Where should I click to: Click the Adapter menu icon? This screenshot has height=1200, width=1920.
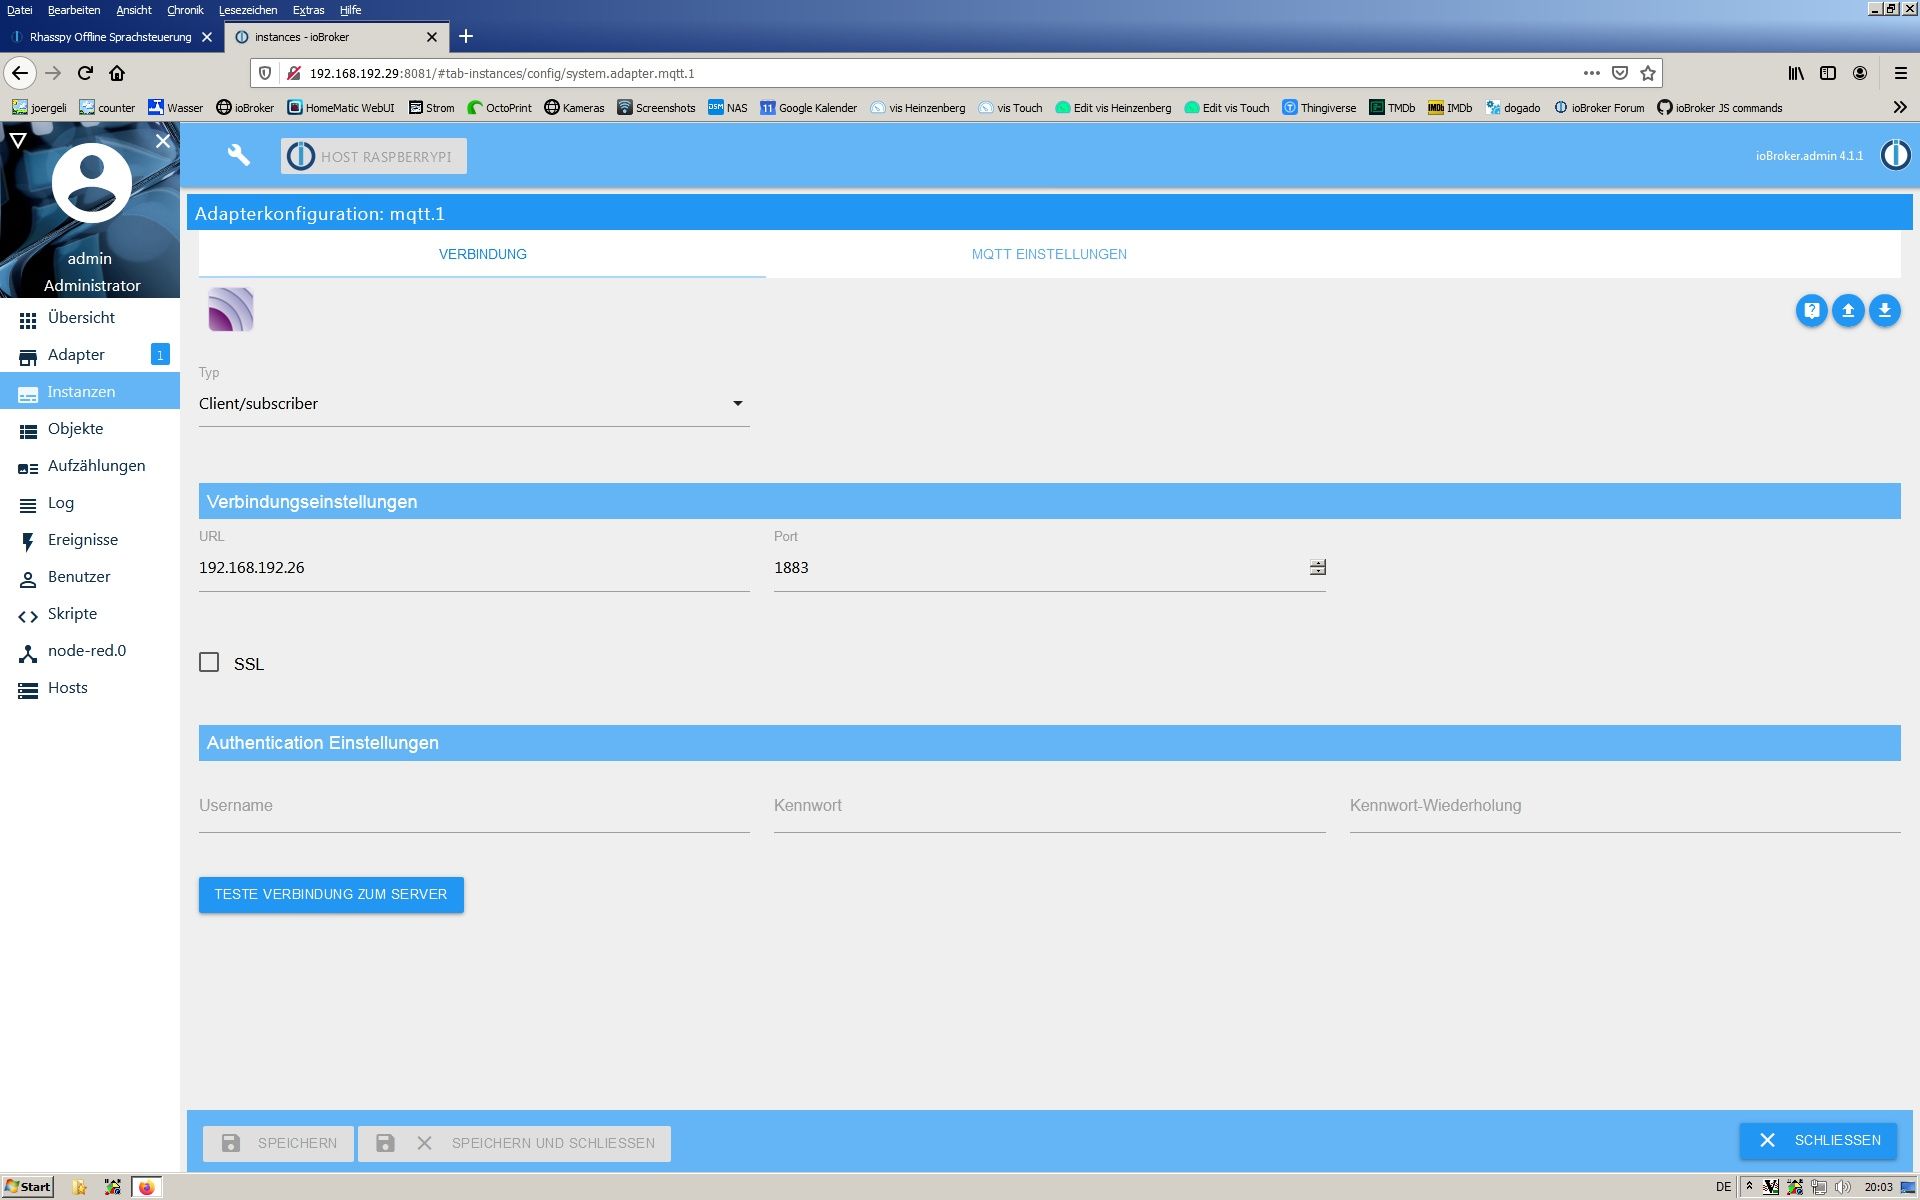28,355
